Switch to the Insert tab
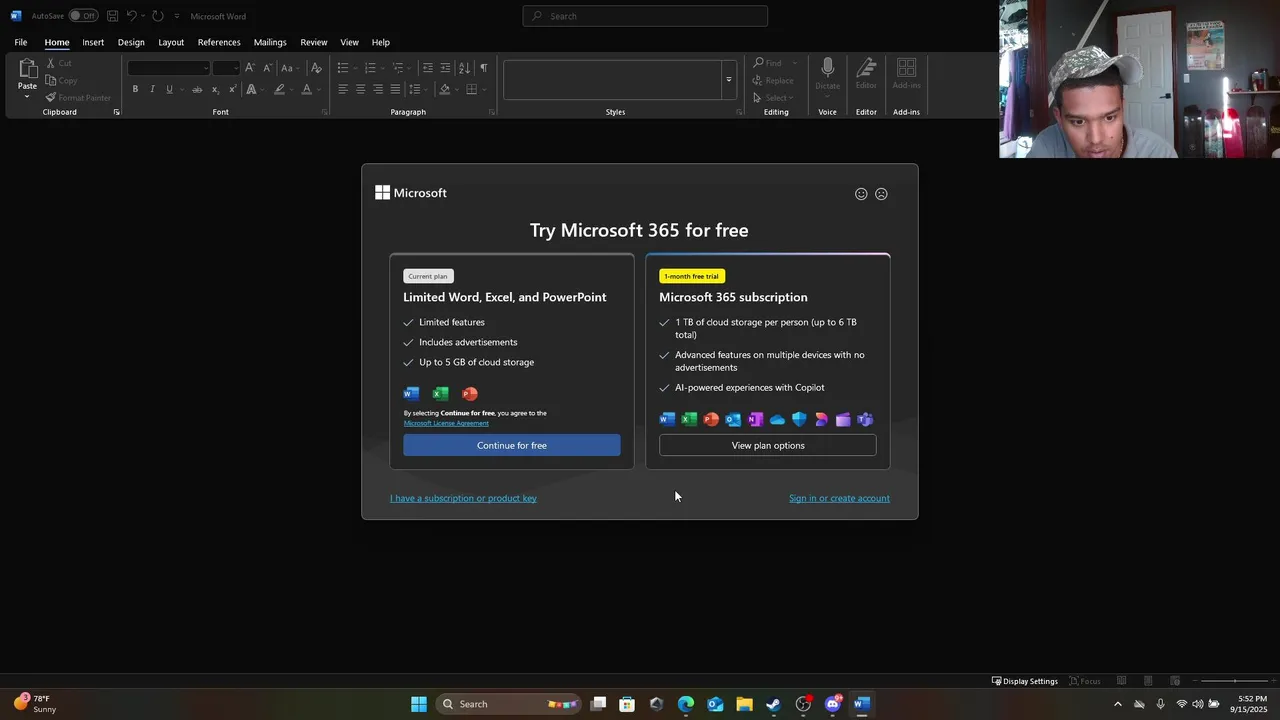This screenshot has width=1280, height=720. coord(93,42)
